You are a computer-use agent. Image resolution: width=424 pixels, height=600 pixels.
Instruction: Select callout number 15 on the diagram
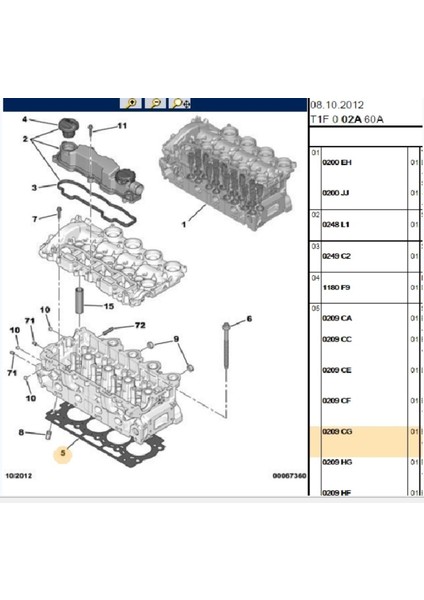109,306
